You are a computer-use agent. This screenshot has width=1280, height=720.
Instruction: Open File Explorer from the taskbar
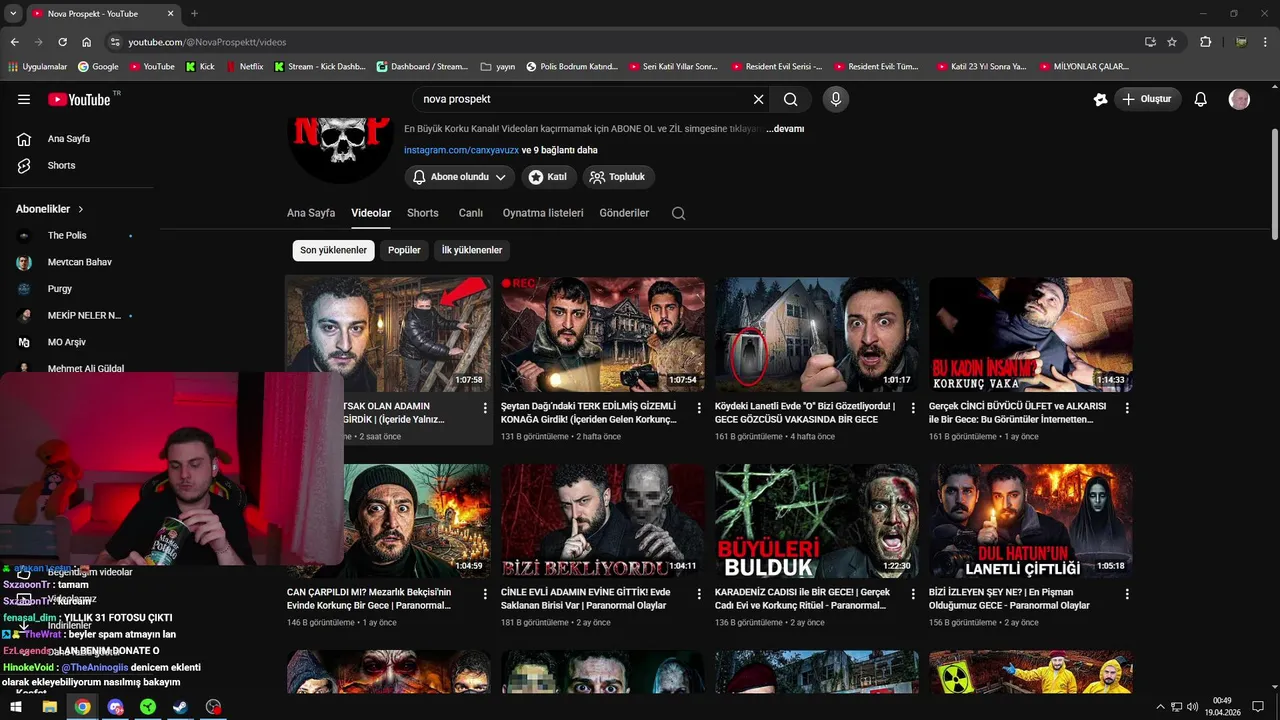tap(49, 707)
